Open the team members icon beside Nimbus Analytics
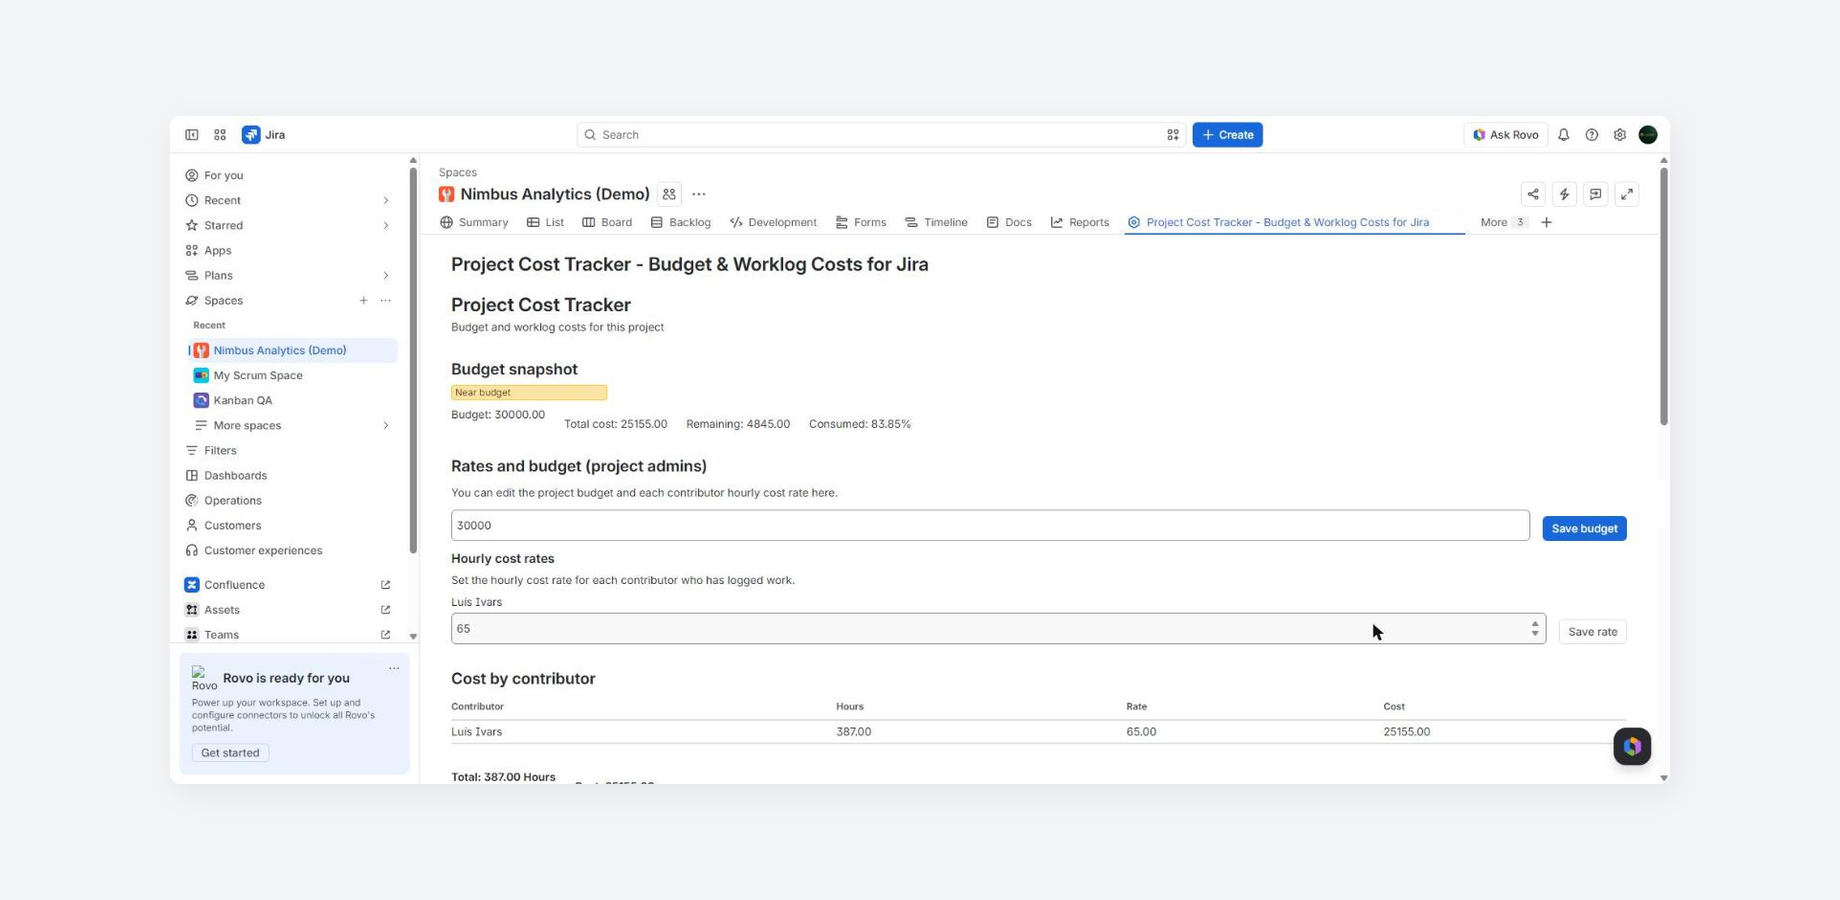This screenshot has width=1840, height=900. click(x=669, y=194)
